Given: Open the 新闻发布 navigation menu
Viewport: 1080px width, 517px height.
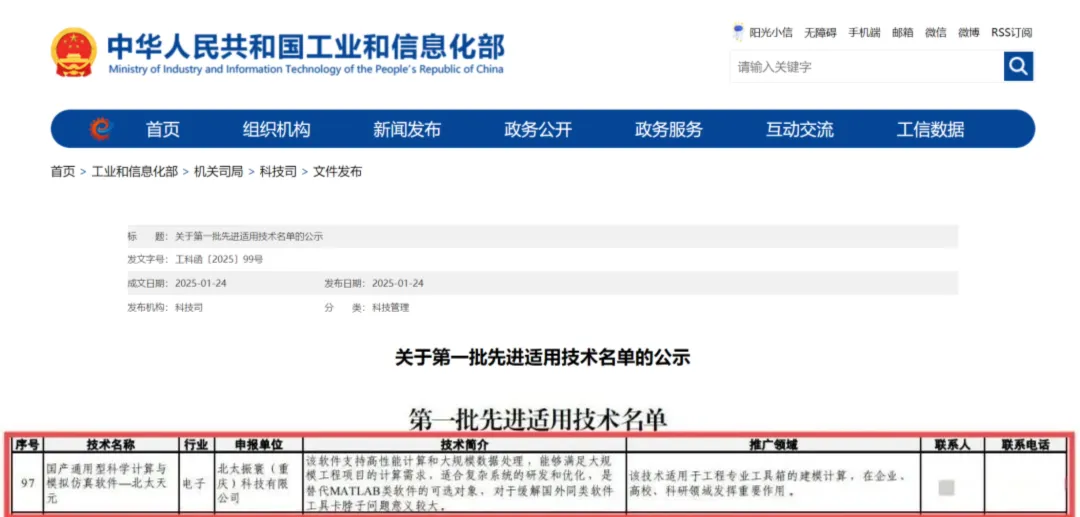Looking at the screenshot, I should pos(407,129).
